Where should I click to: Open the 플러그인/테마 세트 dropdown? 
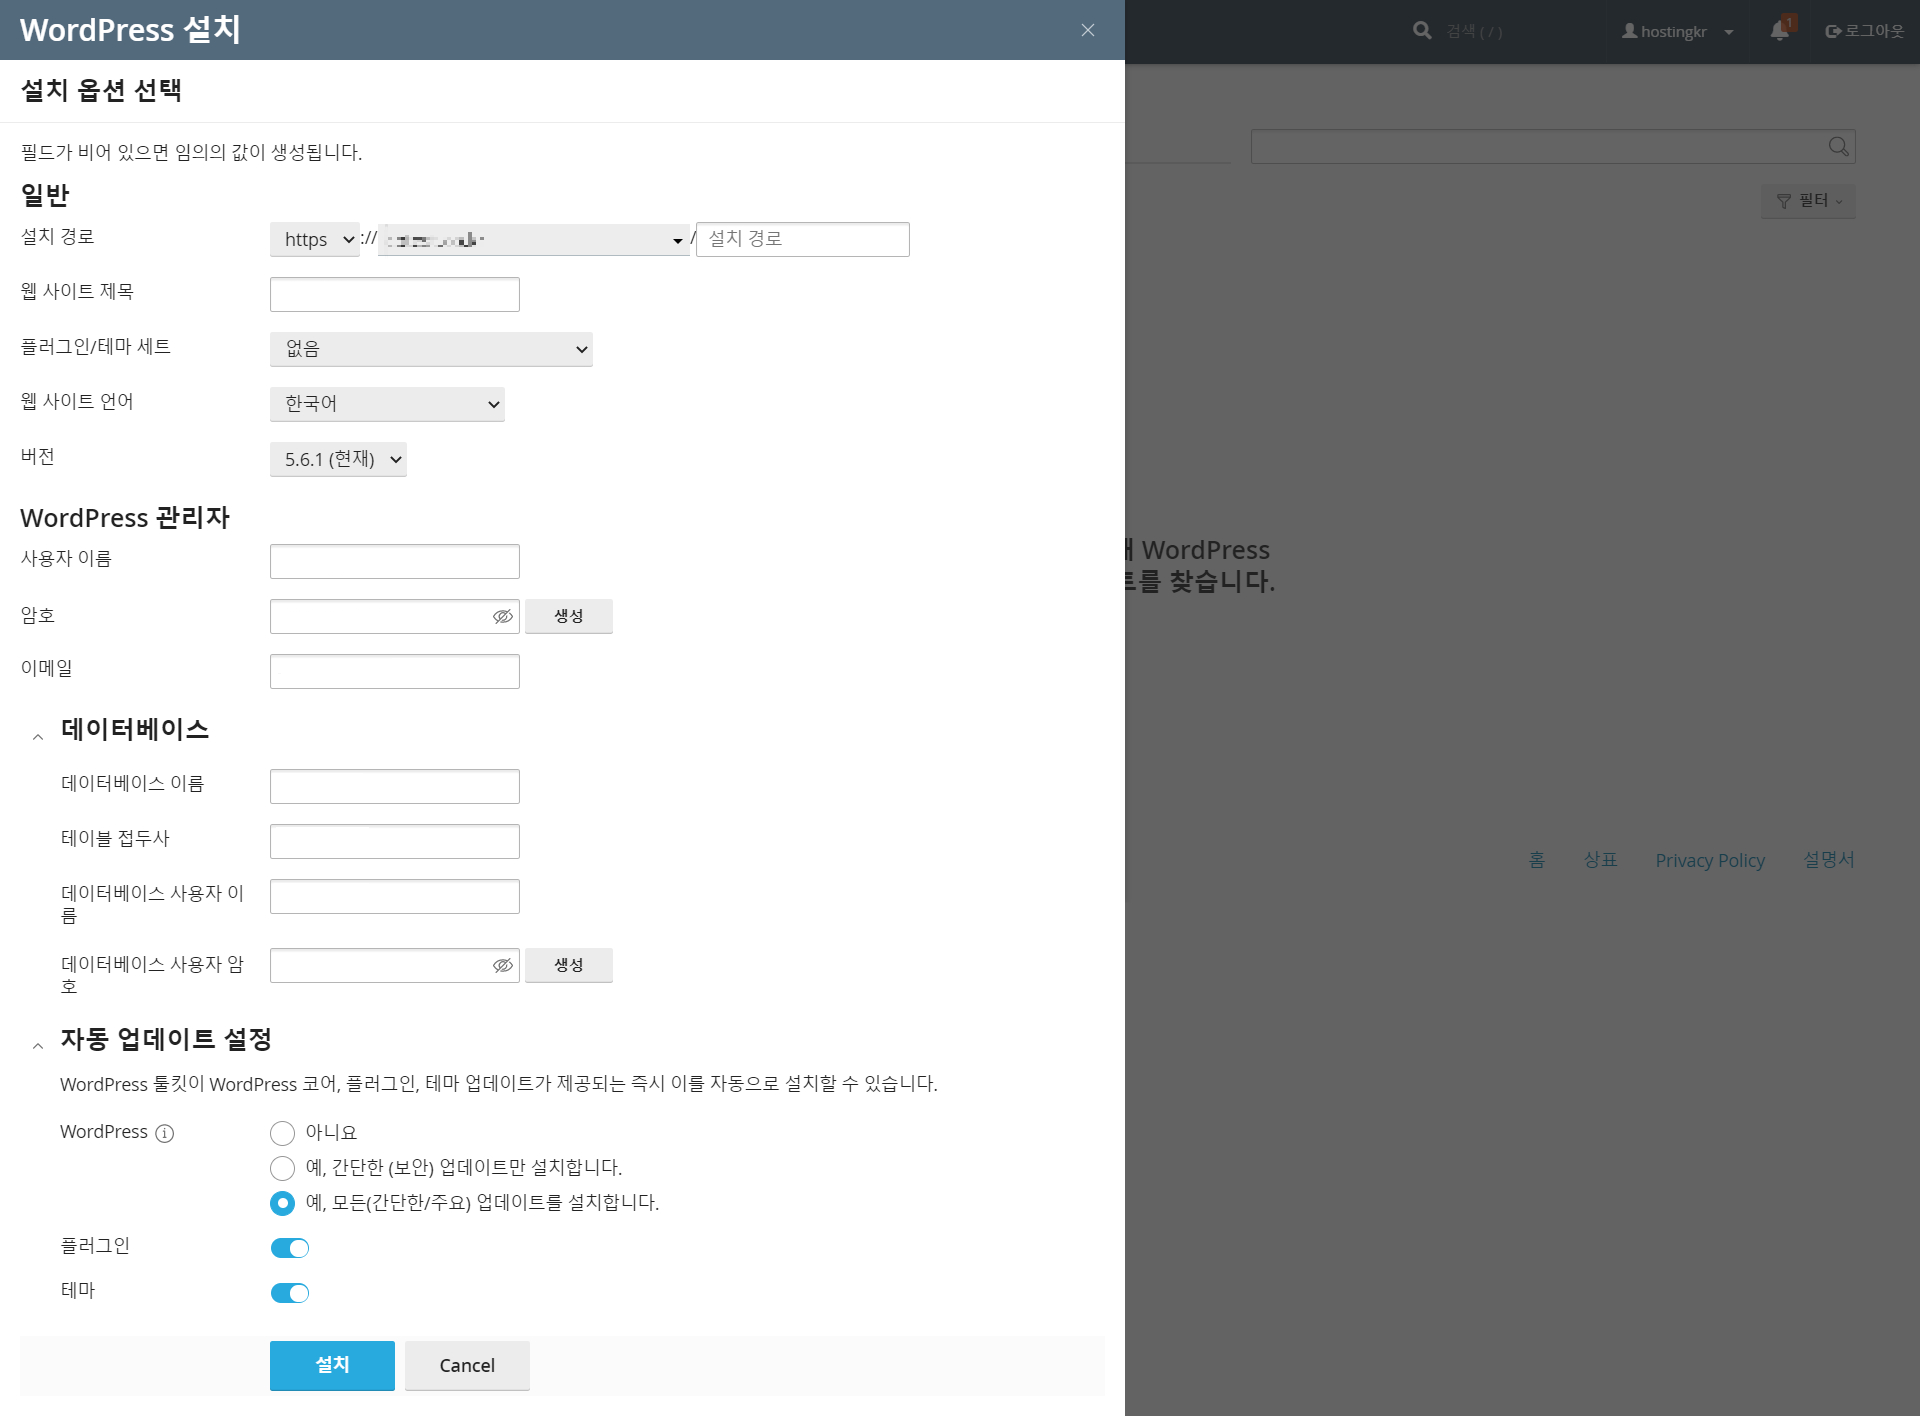tap(431, 349)
